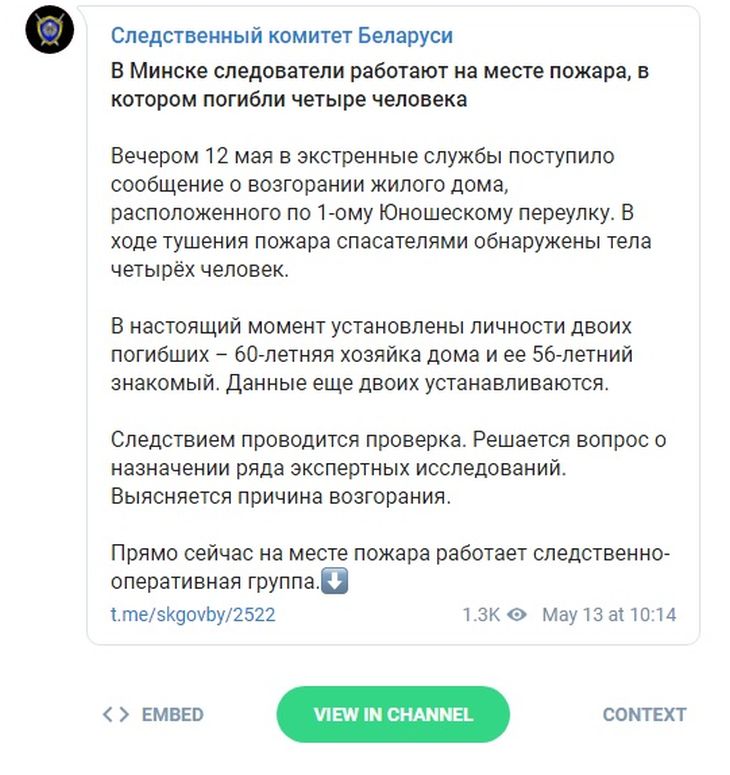Image resolution: width=730 pixels, height=775 pixels.
Task: Open the CONTEXT link
Action: (644, 714)
